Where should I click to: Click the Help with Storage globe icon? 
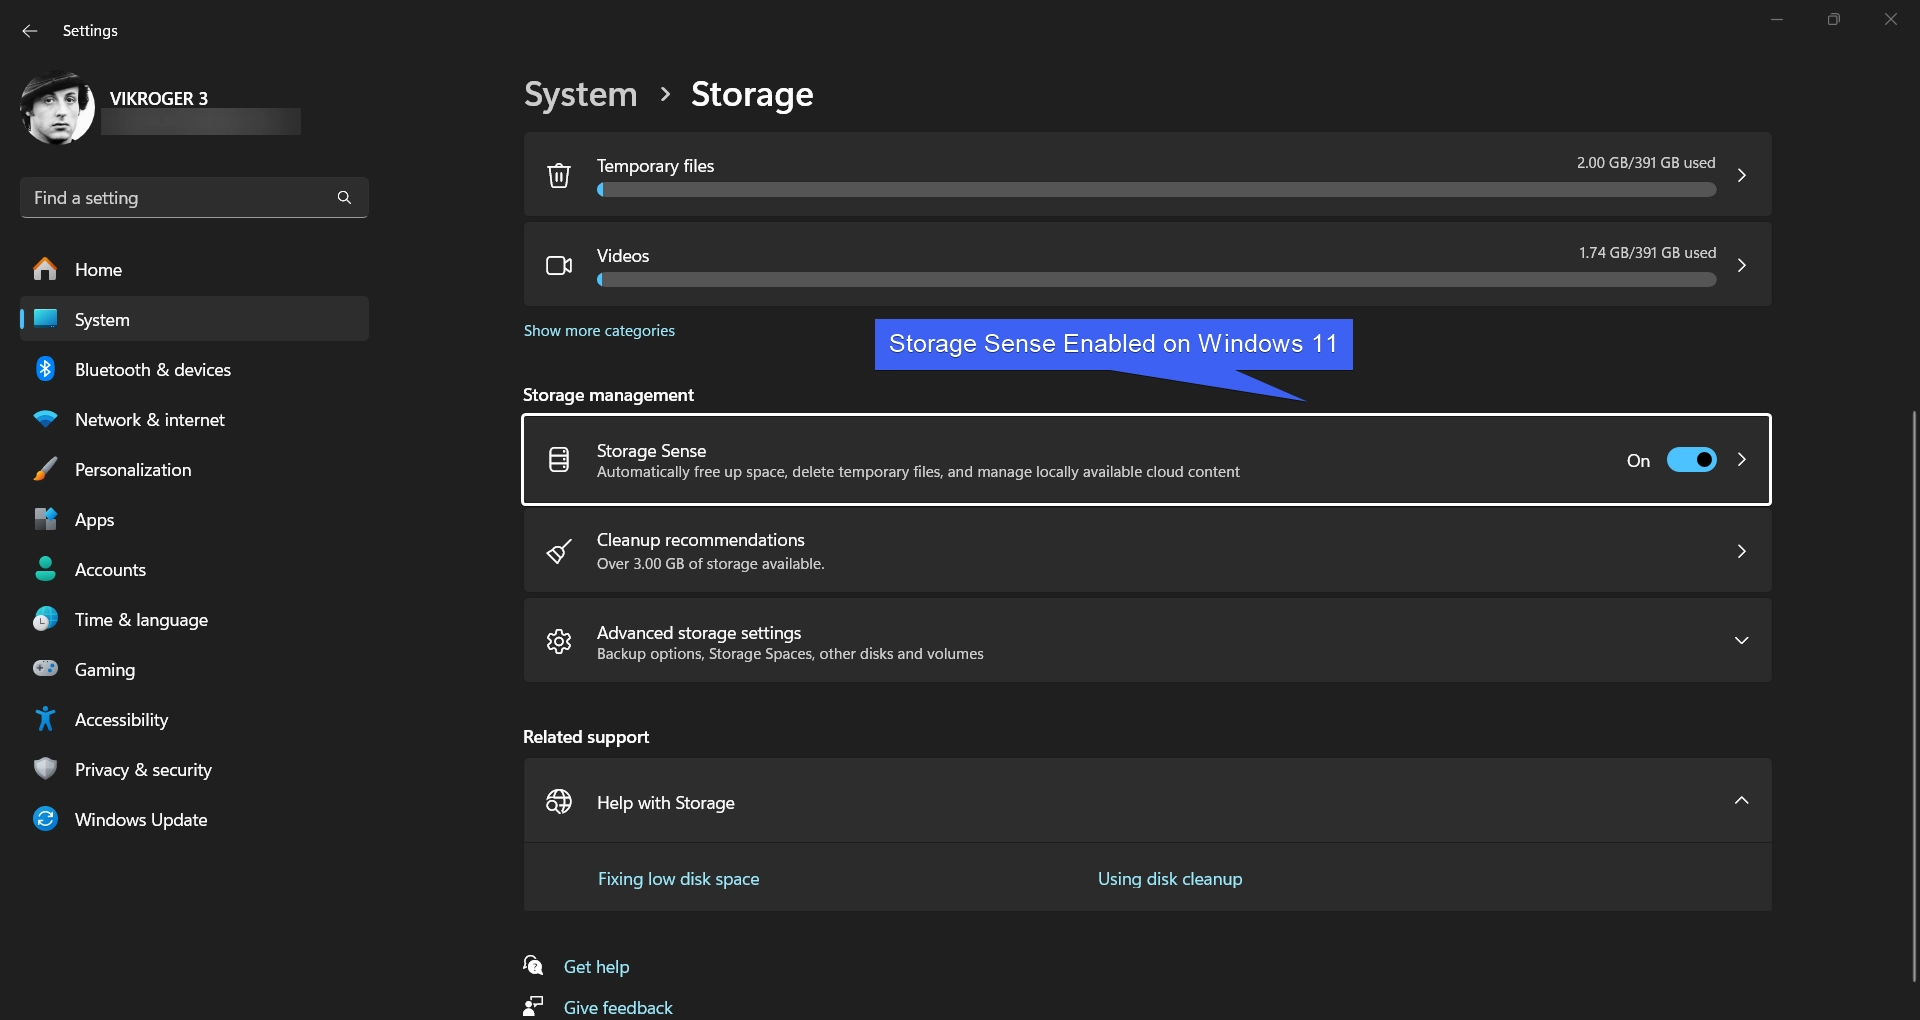(559, 801)
